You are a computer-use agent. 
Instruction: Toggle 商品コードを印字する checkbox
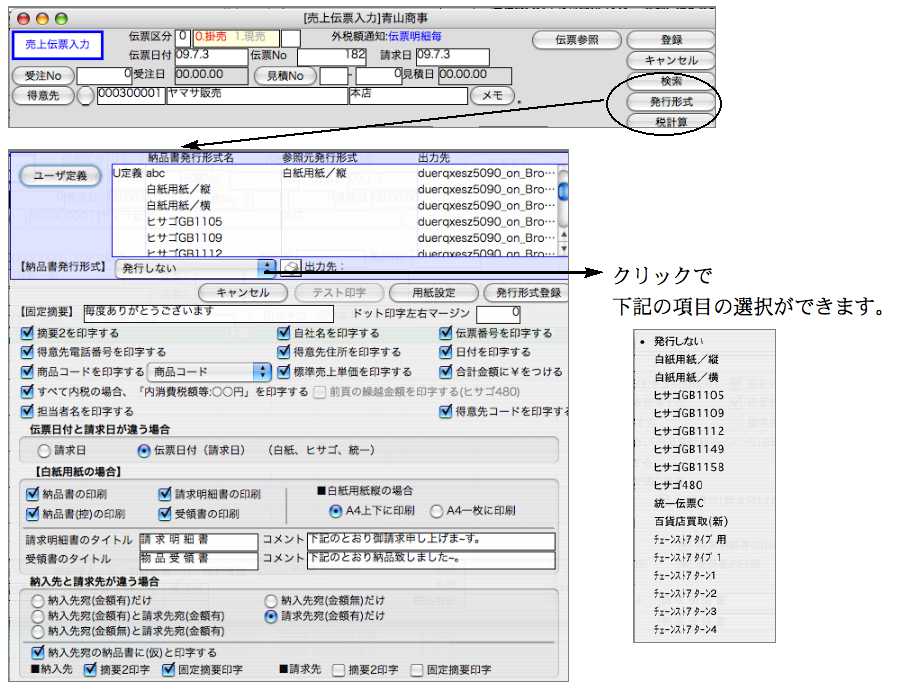[27, 372]
